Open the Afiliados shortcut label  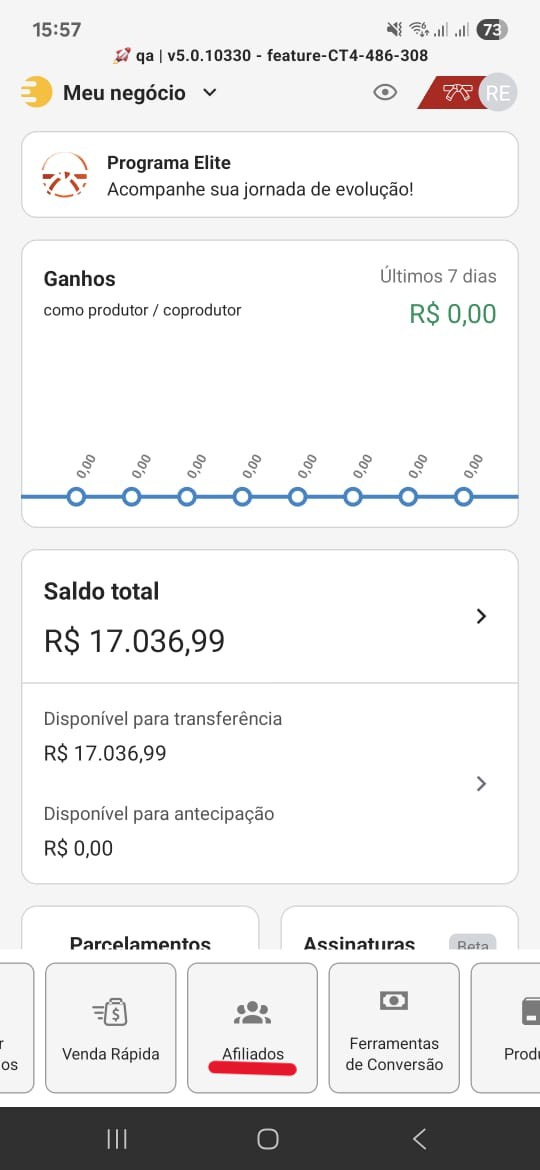253,1054
